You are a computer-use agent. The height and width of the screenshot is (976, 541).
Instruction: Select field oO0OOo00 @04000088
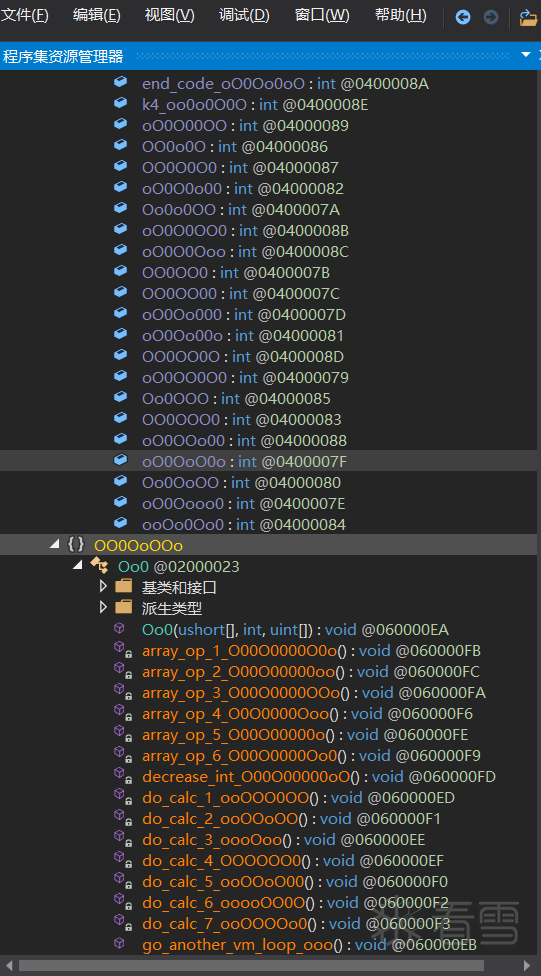244,441
